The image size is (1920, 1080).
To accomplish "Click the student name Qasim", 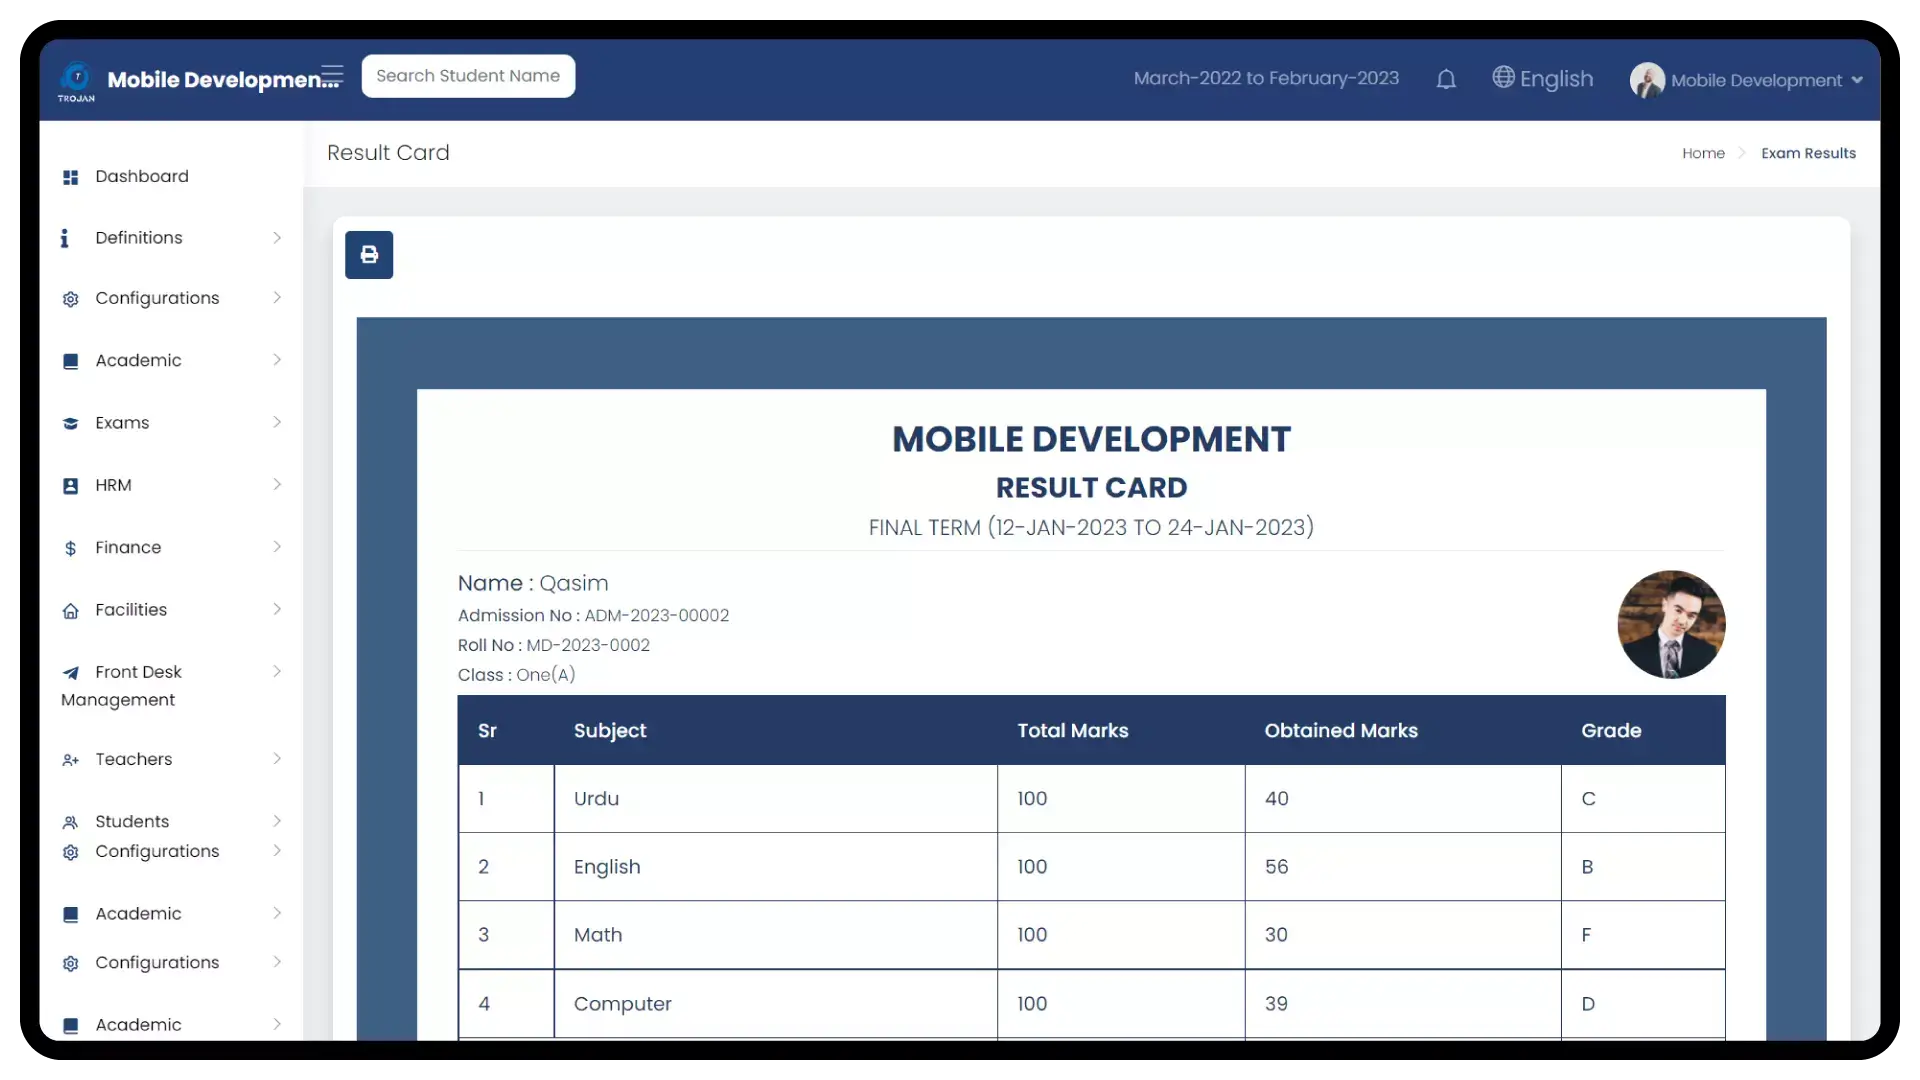I will (573, 583).
